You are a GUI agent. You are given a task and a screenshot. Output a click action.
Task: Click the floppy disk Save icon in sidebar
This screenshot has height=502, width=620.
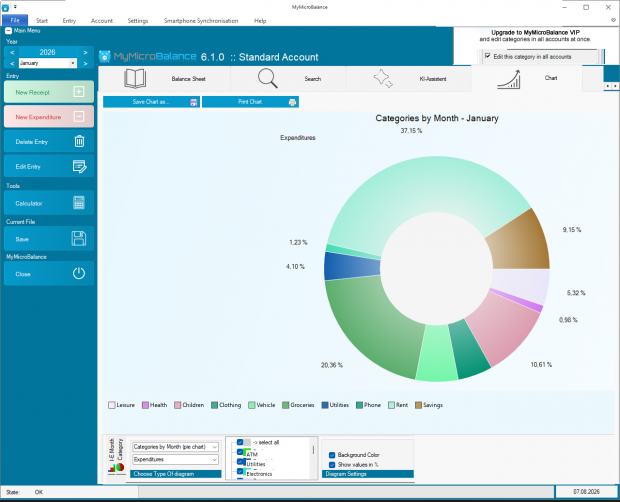pos(79,239)
